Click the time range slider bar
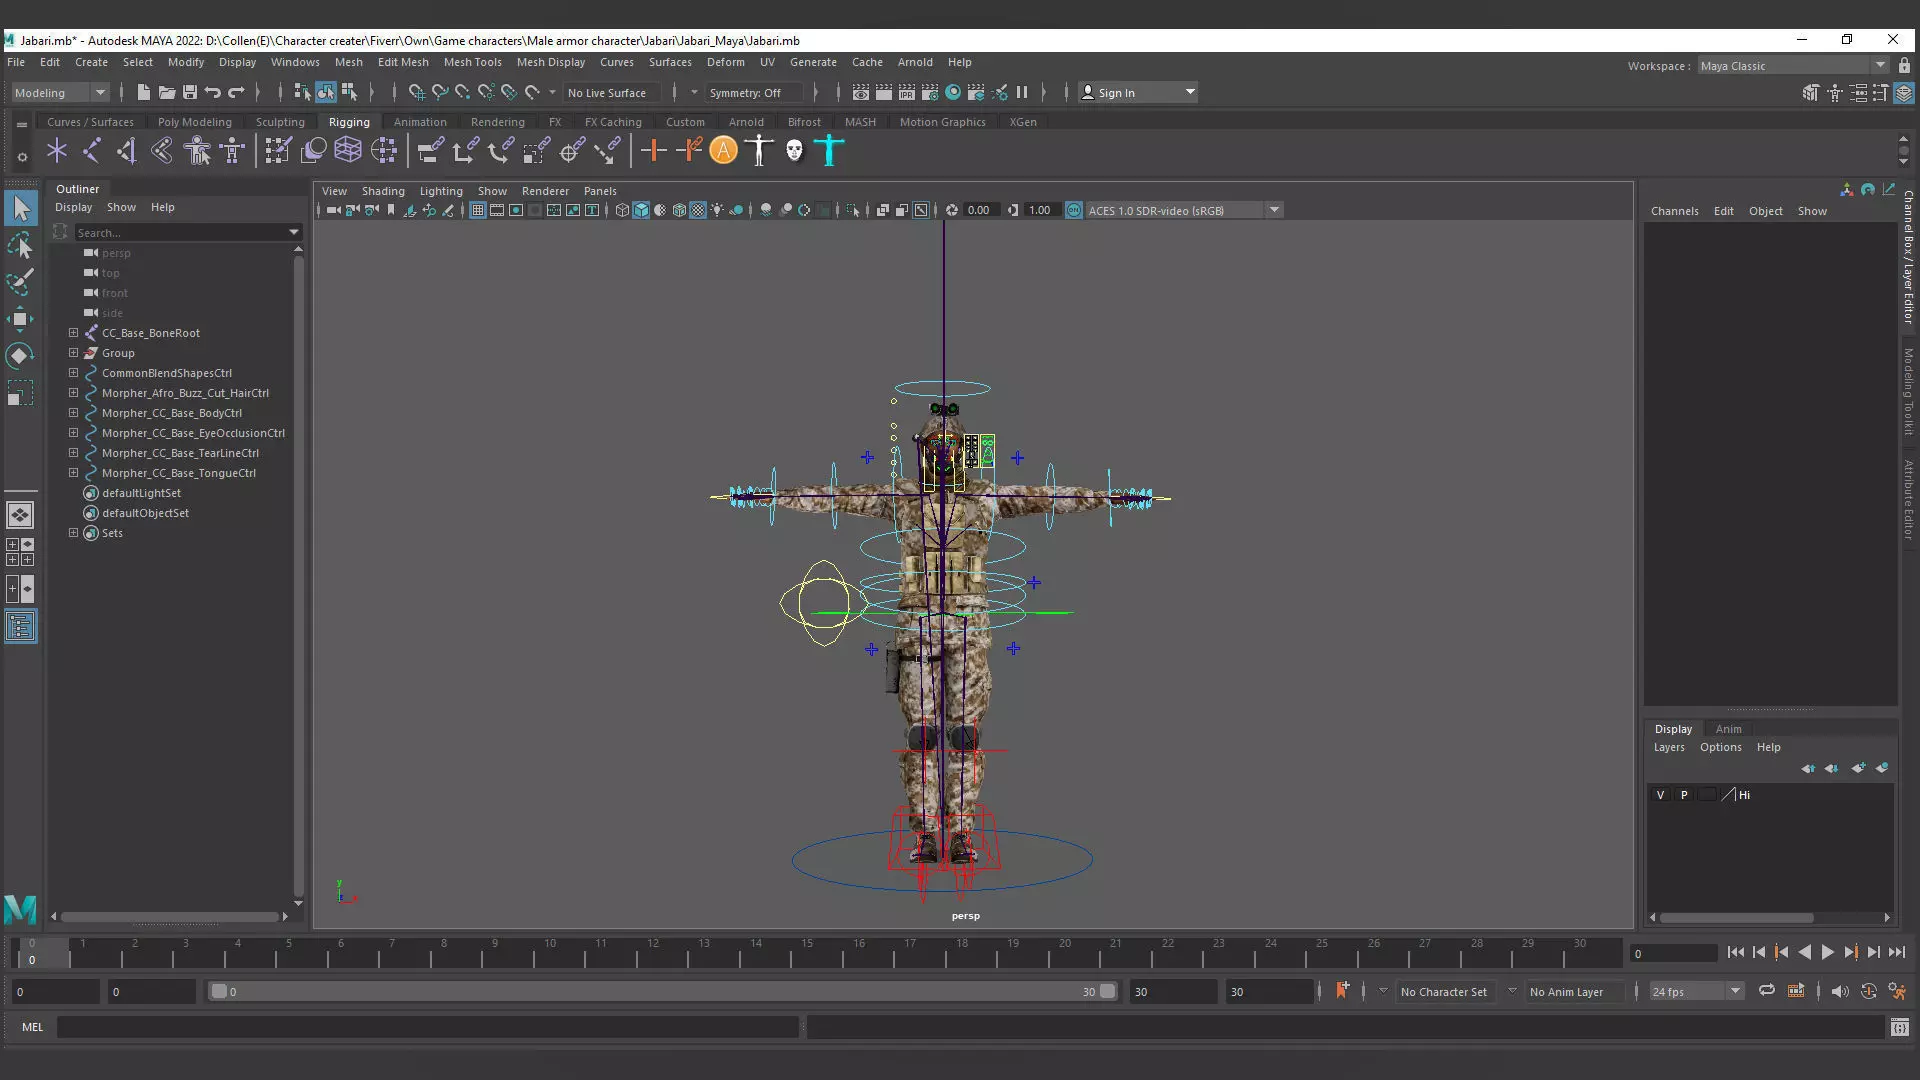Image resolution: width=1920 pixels, height=1080 pixels. coord(660,991)
